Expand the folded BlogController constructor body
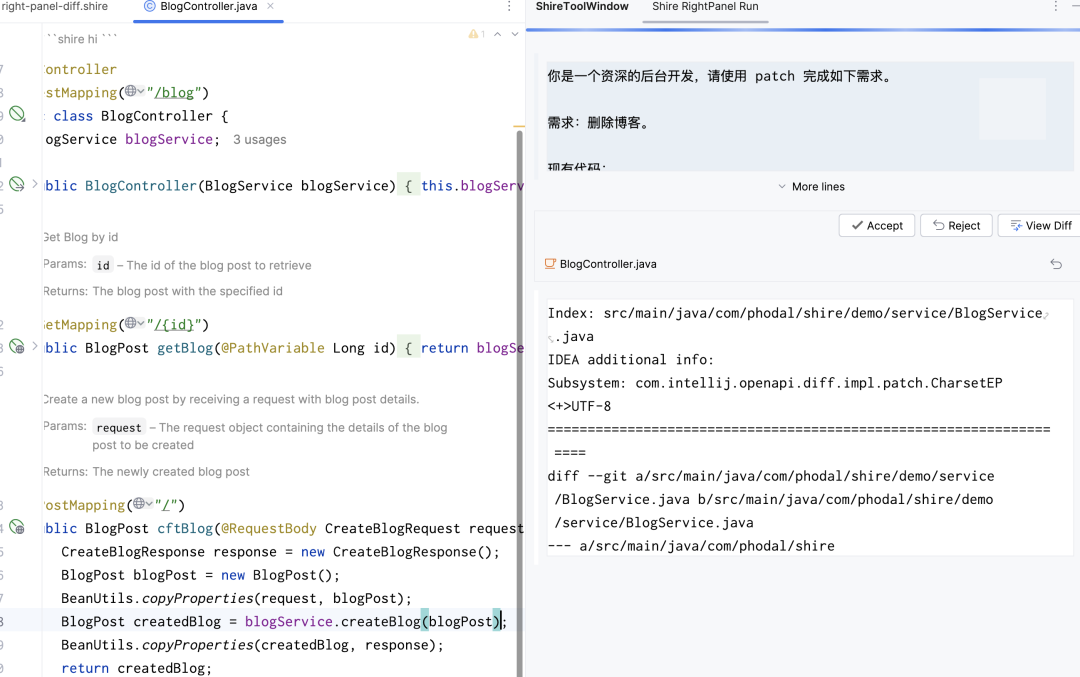The image size is (1080, 677). pyautogui.click(x=35, y=185)
